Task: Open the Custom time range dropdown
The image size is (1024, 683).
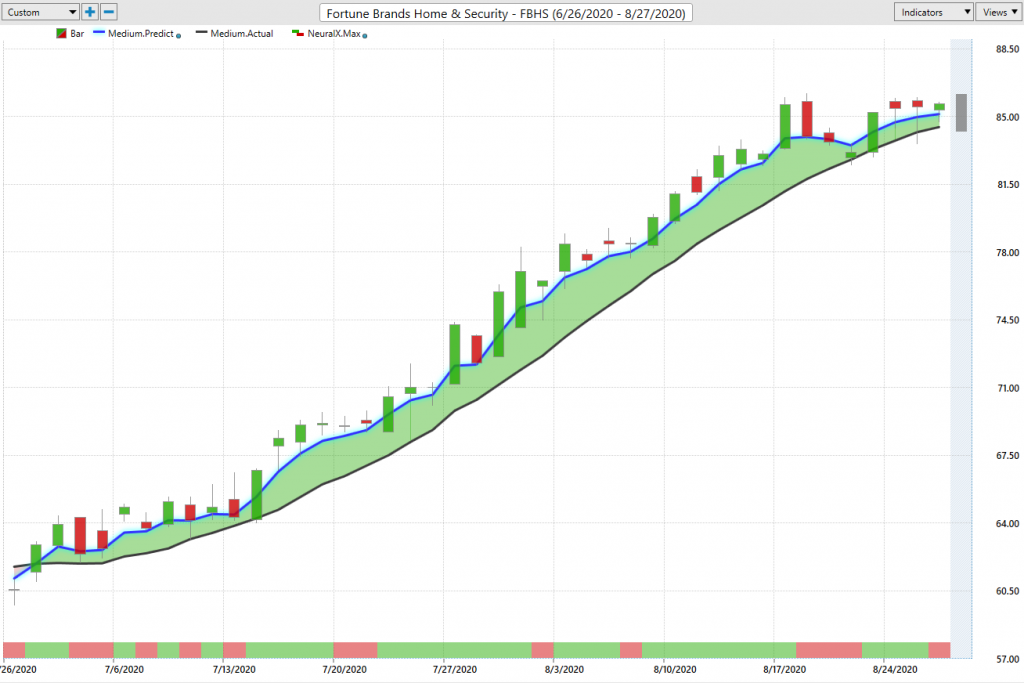Action: [40, 12]
